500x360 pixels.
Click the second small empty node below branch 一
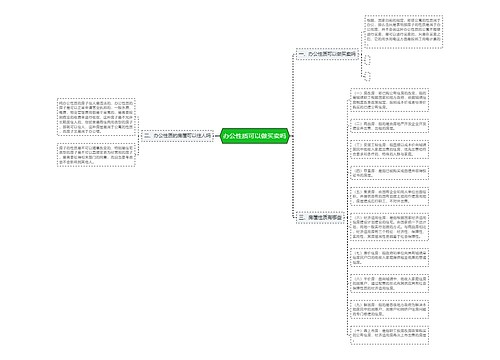pyautogui.click(x=368, y=76)
